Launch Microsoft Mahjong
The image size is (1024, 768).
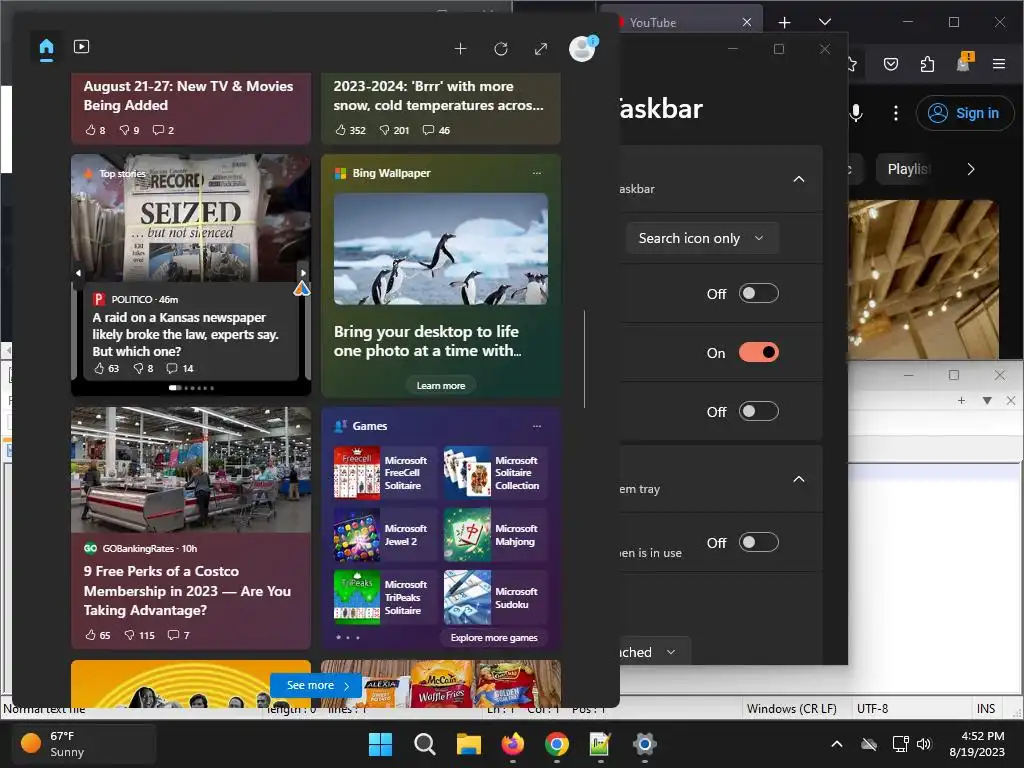pos(495,535)
